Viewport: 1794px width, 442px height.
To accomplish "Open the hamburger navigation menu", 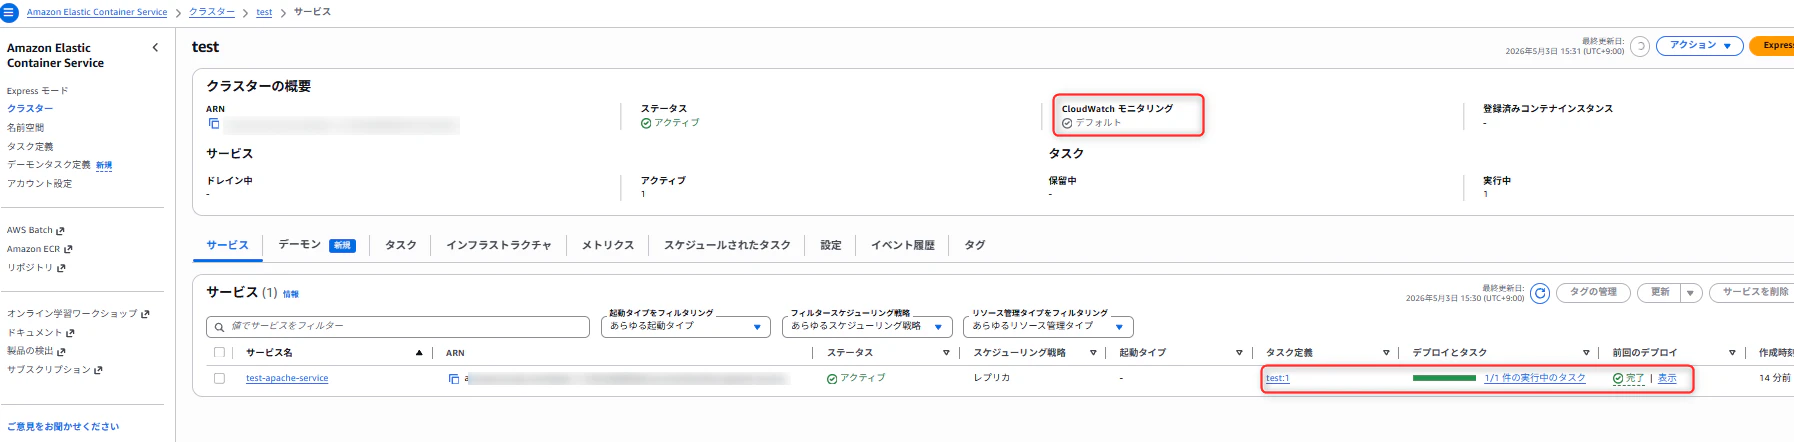I will (x=9, y=13).
